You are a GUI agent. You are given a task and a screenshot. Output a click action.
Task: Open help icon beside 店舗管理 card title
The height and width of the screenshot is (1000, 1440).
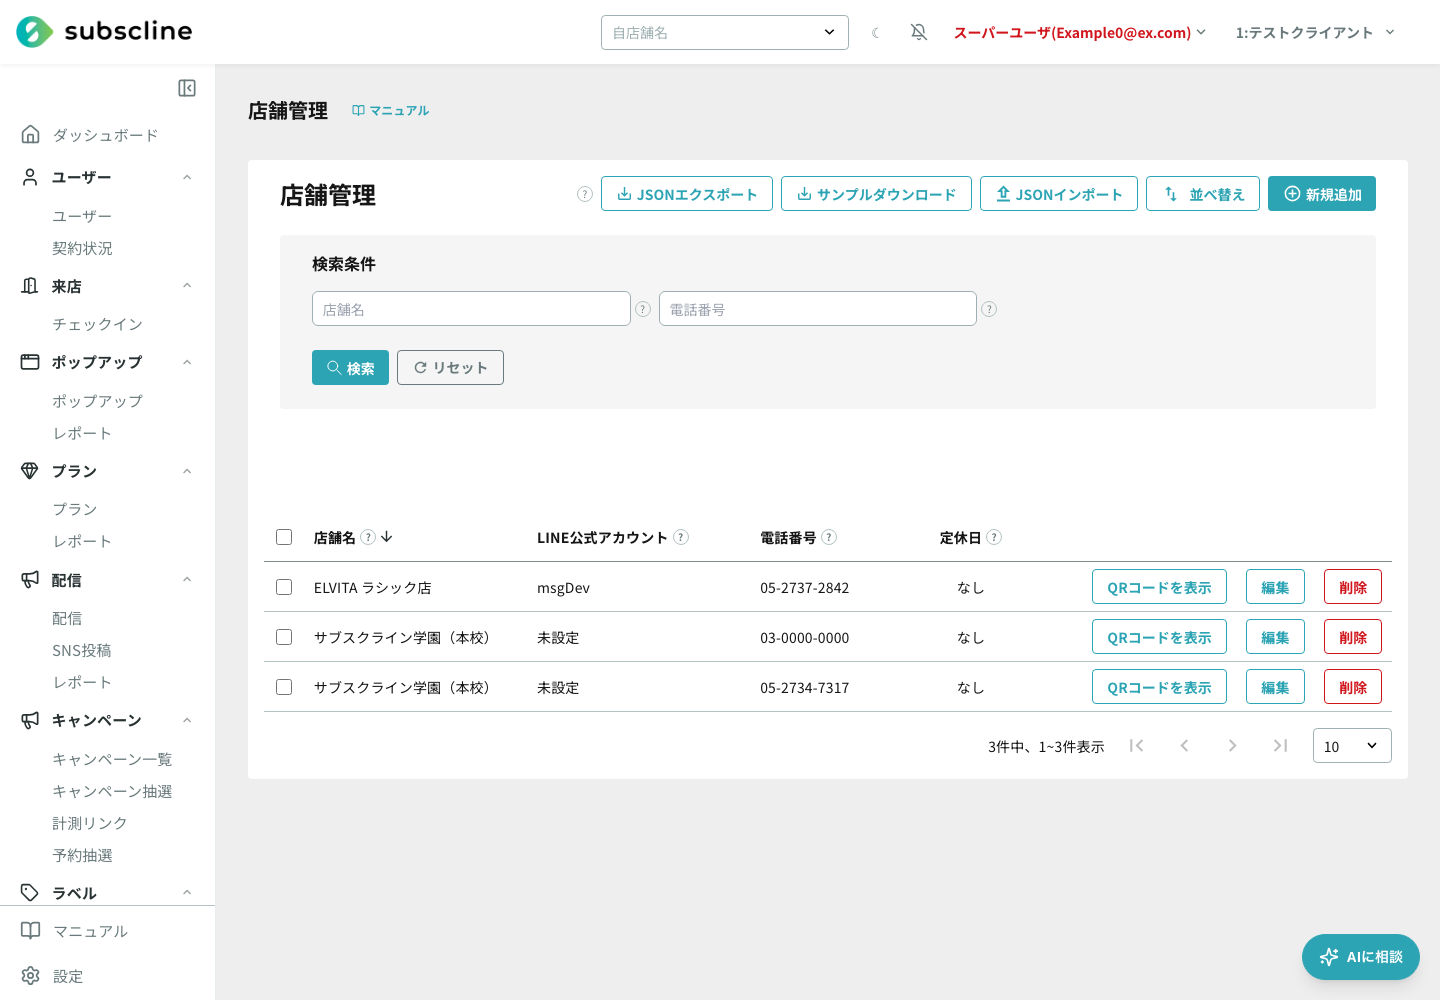point(585,194)
